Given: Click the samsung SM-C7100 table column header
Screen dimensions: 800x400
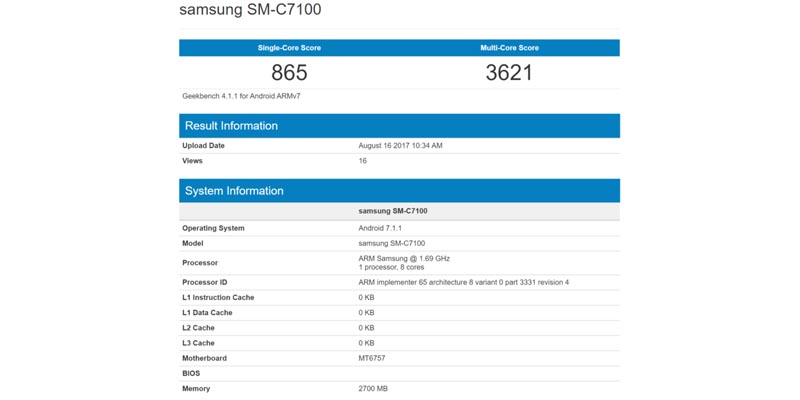Looking at the screenshot, I should coord(392,212).
